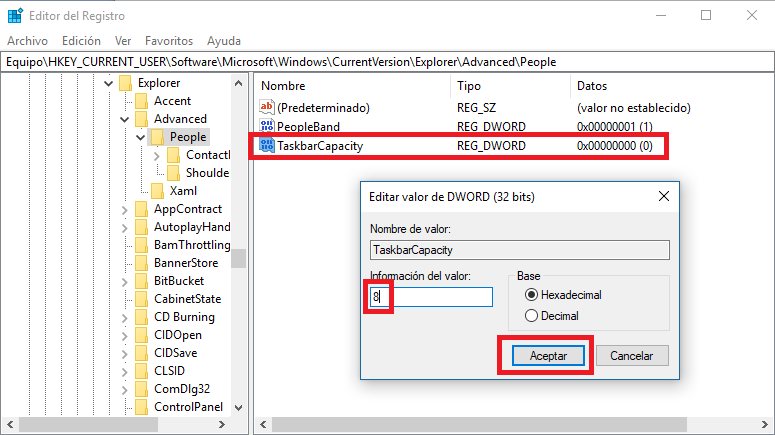Collapse the People tree node

(140, 137)
